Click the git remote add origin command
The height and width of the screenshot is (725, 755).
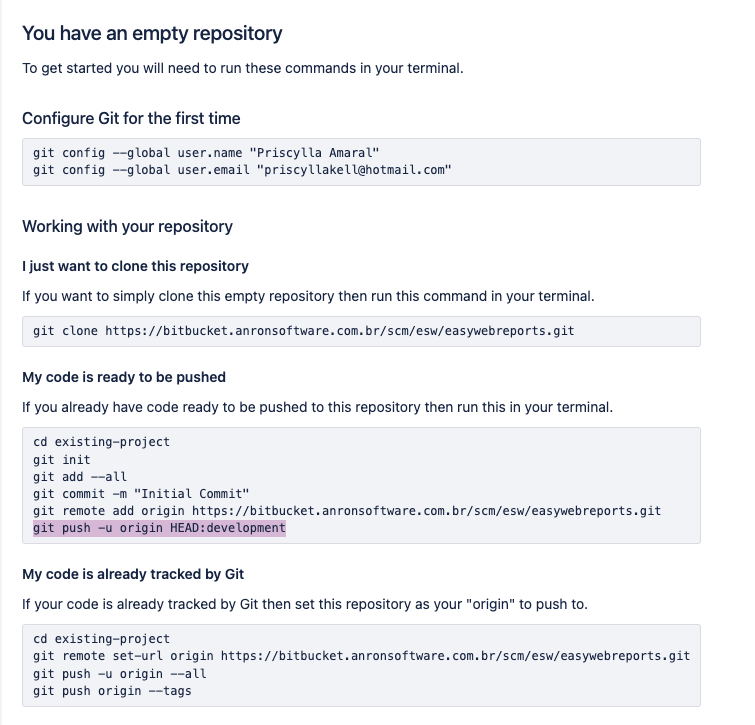(x=346, y=510)
